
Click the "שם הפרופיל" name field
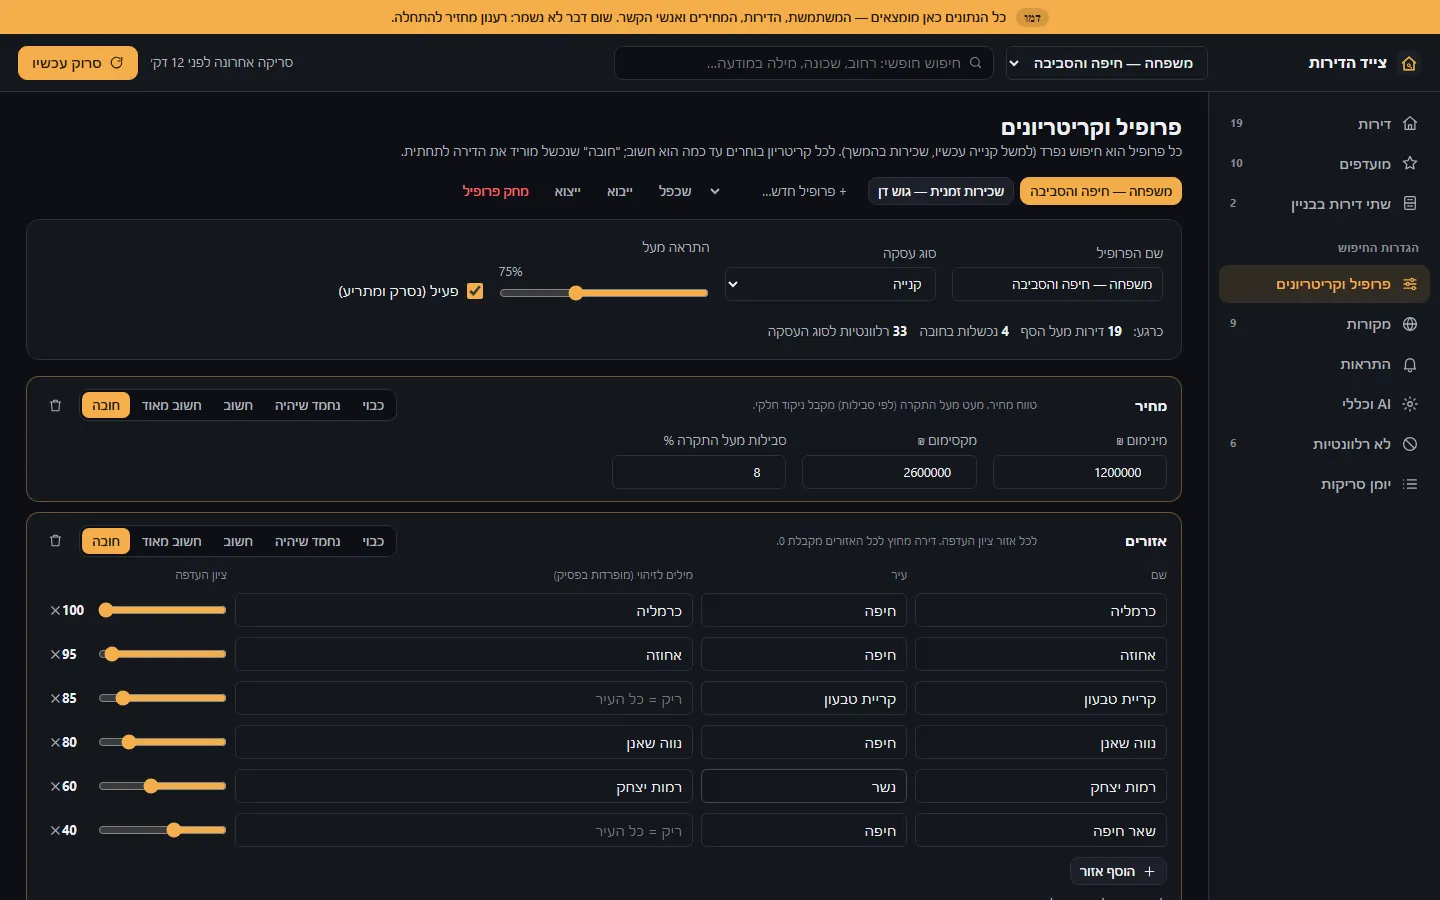(1058, 284)
